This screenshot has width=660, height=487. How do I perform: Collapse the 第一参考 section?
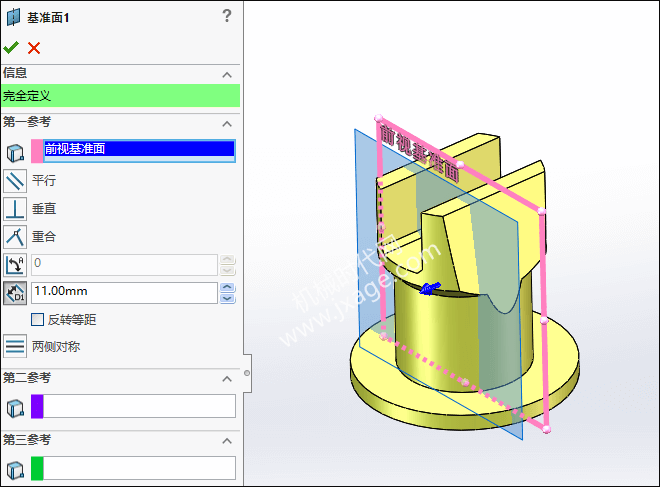[227, 124]
